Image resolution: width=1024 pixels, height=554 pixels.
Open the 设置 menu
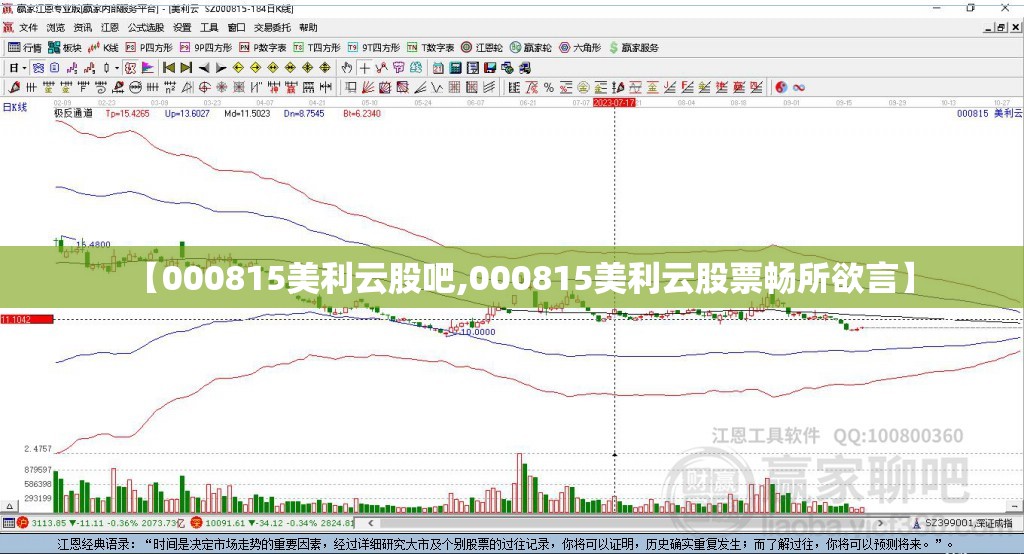pyautogui.click(x=182, y=27)
